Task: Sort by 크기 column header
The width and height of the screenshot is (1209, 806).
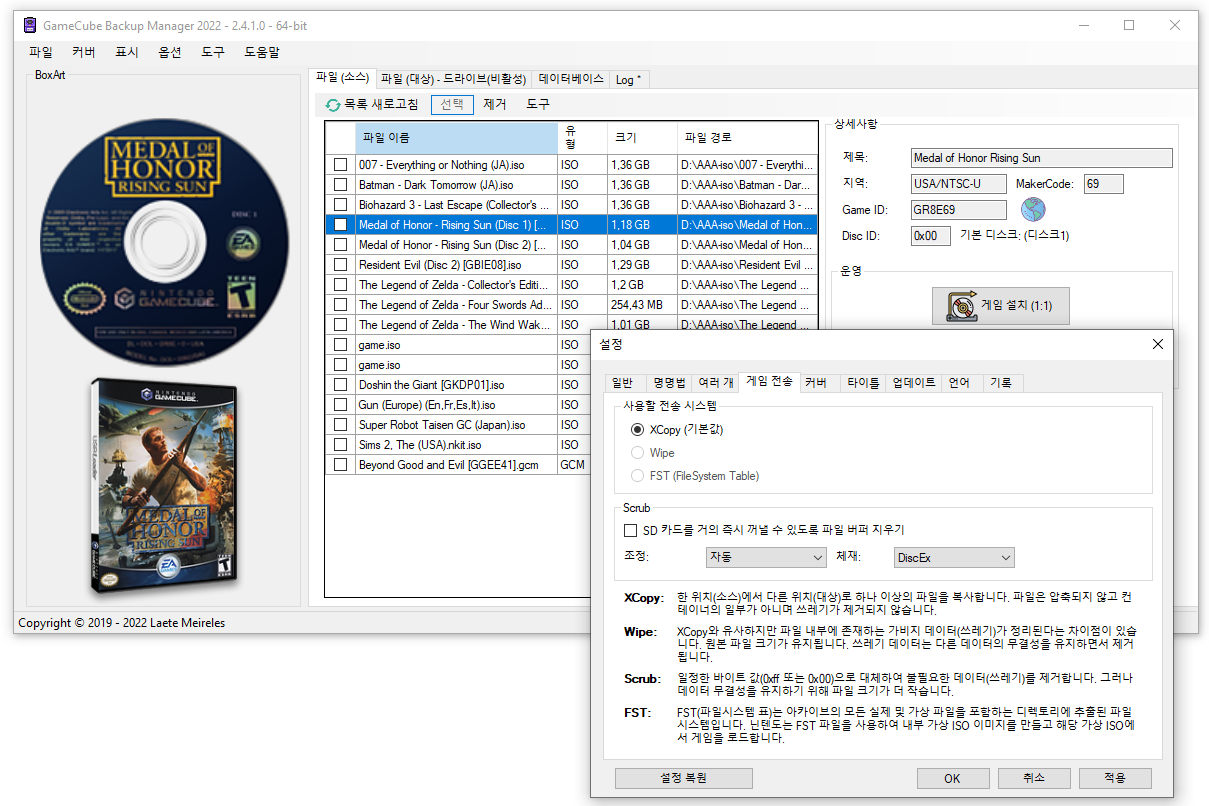Action: click(x=642, y=138)
